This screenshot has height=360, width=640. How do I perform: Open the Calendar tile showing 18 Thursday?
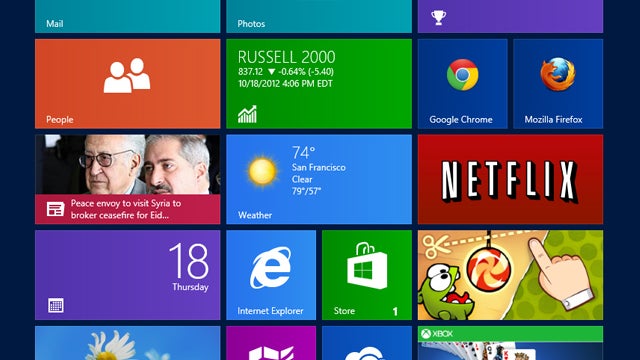pyautogui.click(x=127, y=275)
